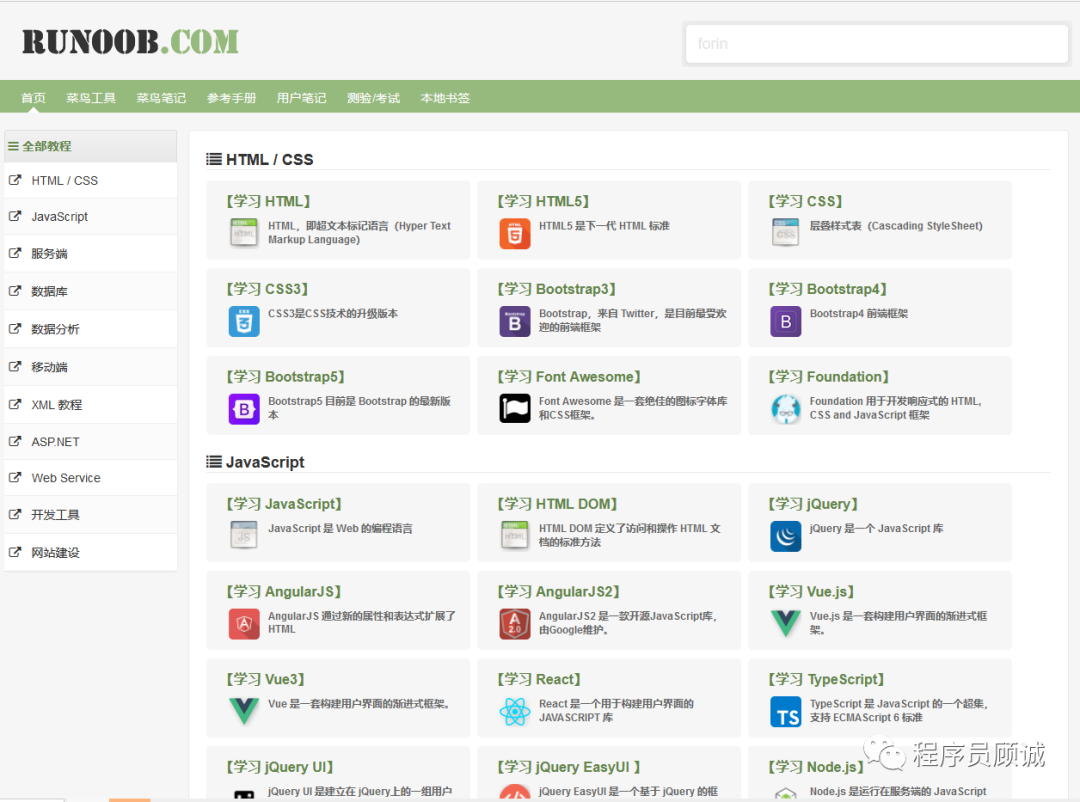This screenshot has width=1080, height=802.
Task: Open the 【学习 jQuery UI】 tutorial title
Action: pos(280,767)
